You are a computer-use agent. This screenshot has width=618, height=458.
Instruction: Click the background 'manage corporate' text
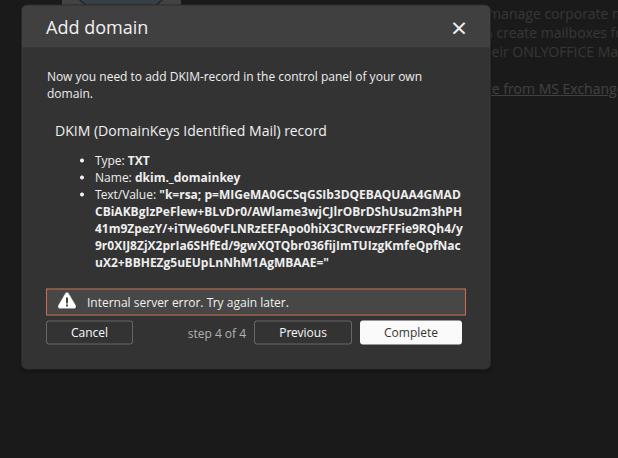point(555,14)
